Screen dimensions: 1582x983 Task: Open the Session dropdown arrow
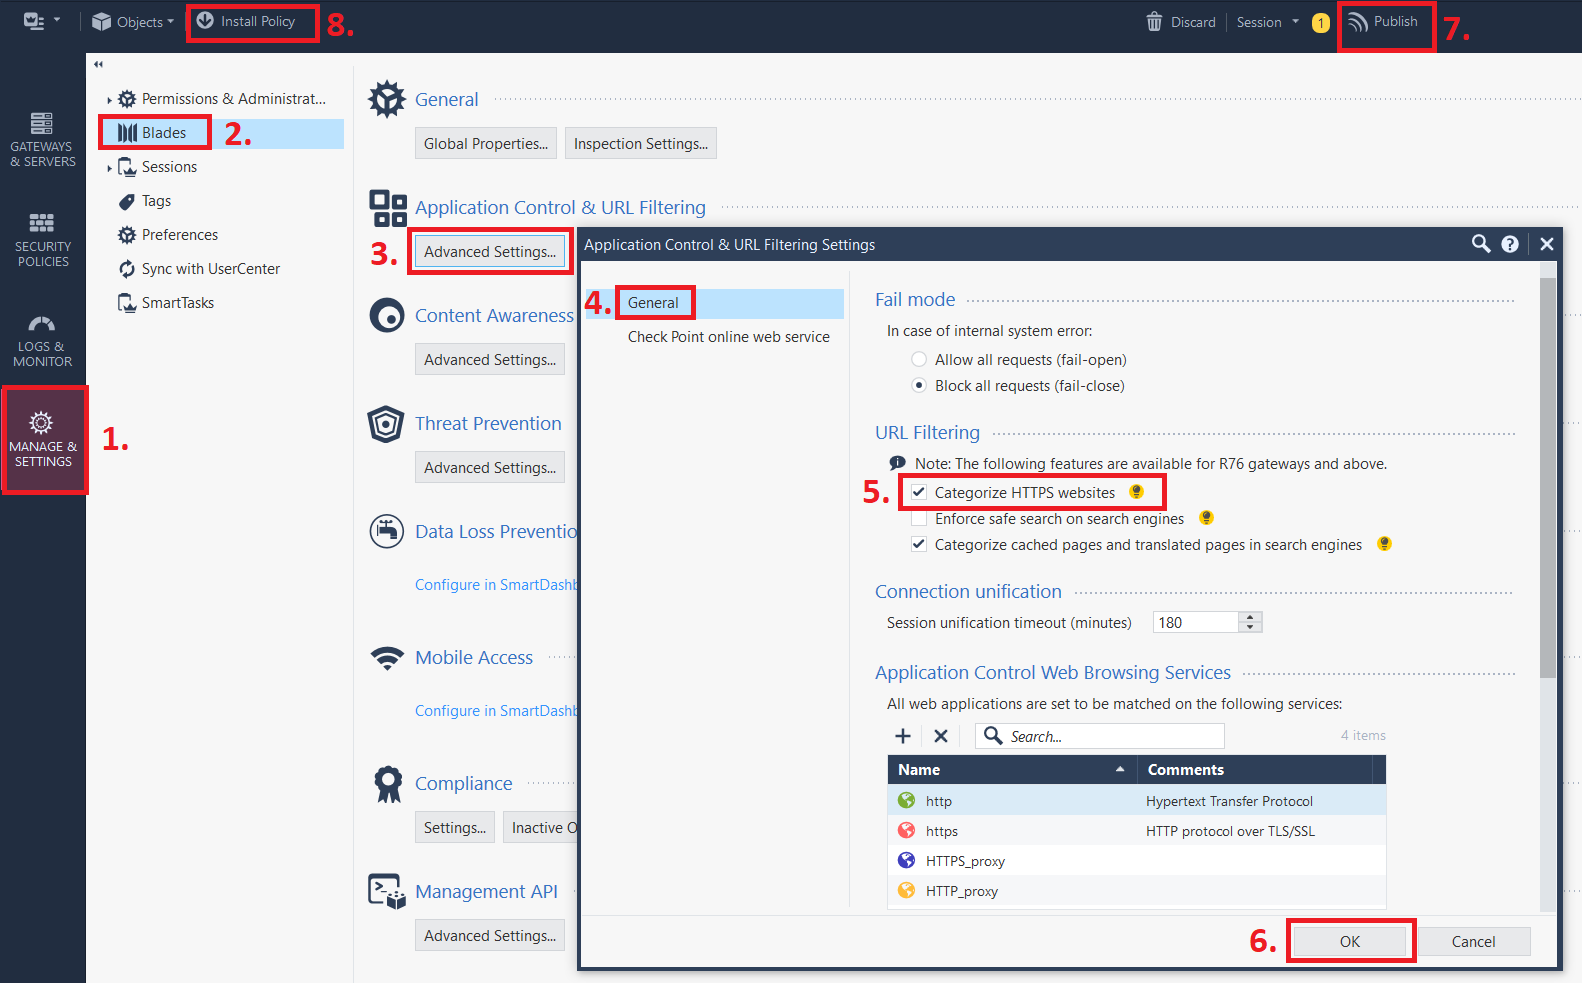tap(1296, 21)
